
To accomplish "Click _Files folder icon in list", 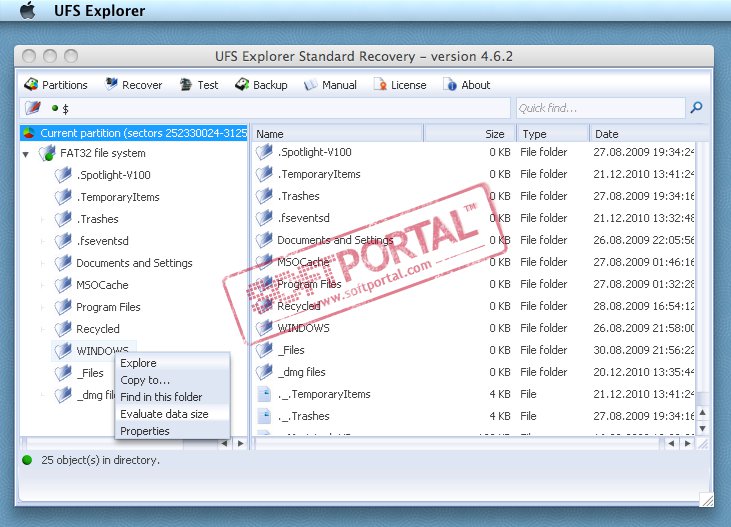I will [264, 350].
